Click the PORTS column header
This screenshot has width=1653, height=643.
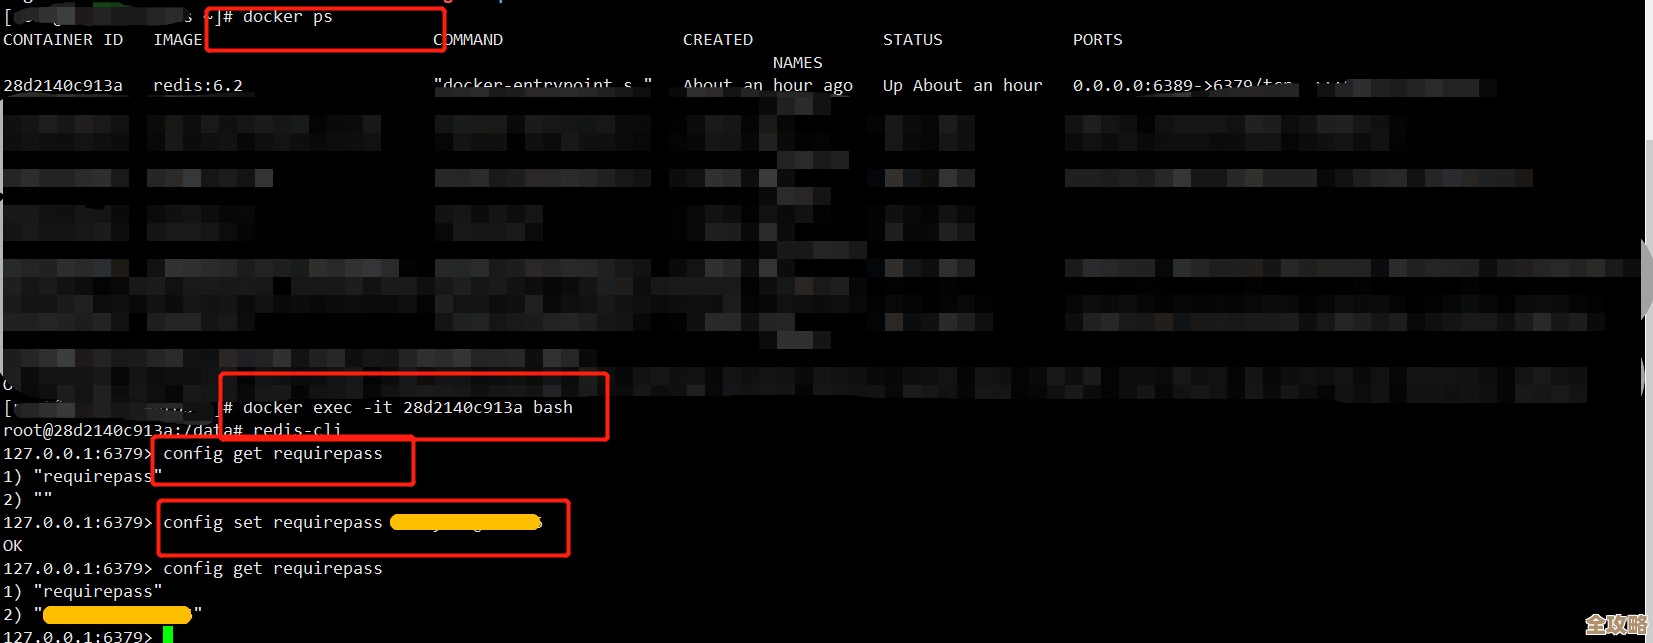(x=1097, y=40)
